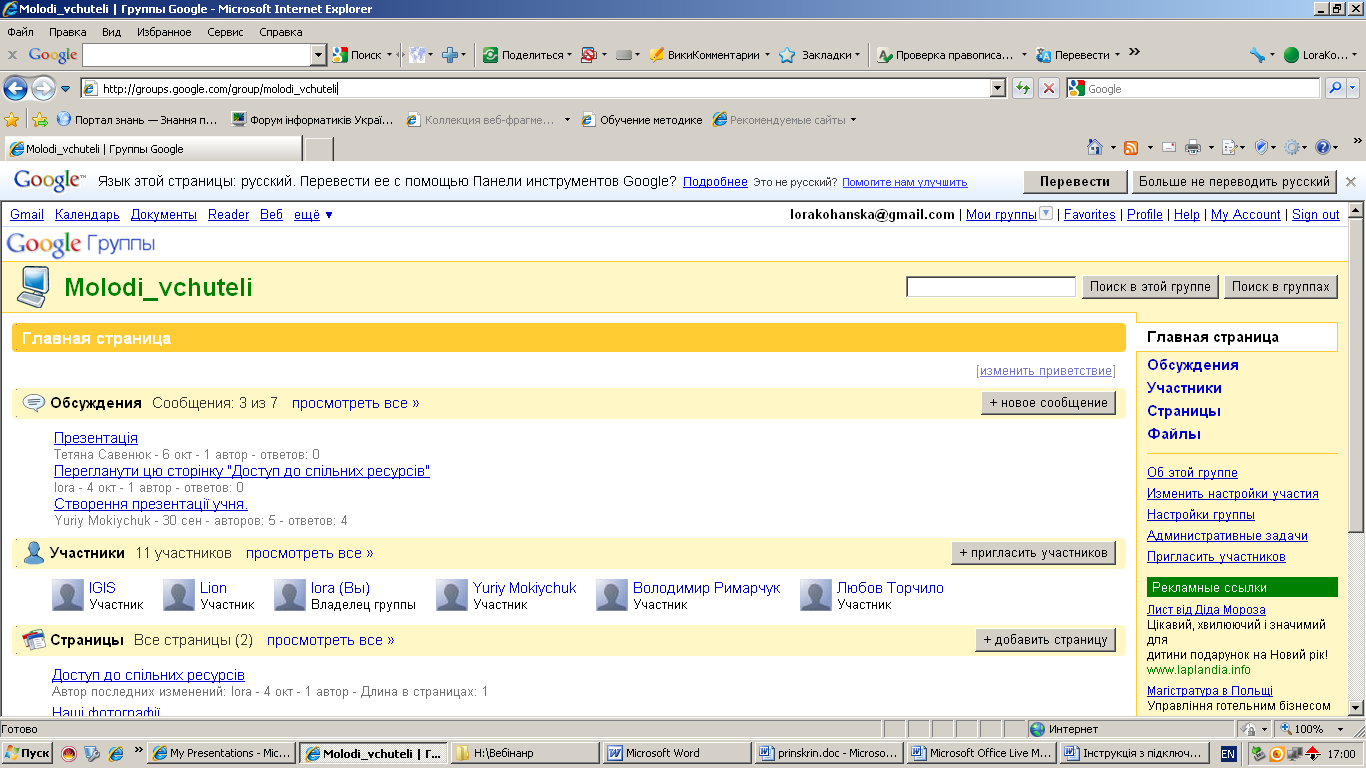Switch to Microsoft Word taskbar item

point(678,753)
